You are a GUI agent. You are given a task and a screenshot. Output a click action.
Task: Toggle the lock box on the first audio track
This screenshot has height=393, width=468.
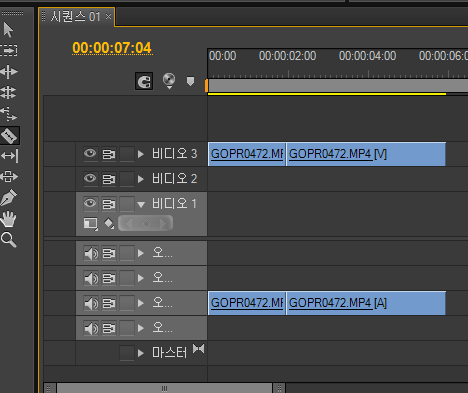[127, 254]
